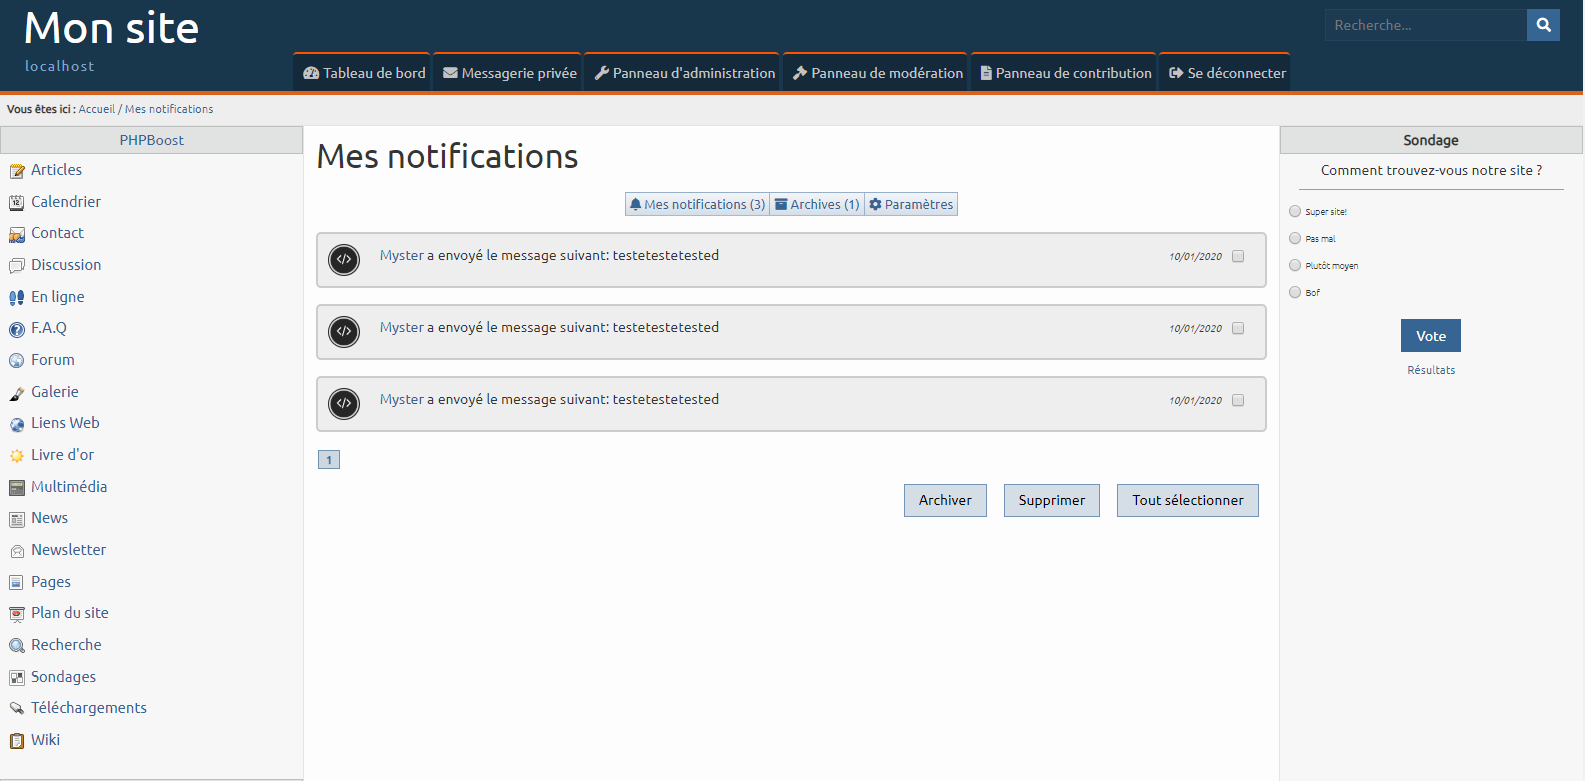This screenshot has height=781, width=1585.
Task: Select the "Super site!" poll option
Action: [1295, 211]
